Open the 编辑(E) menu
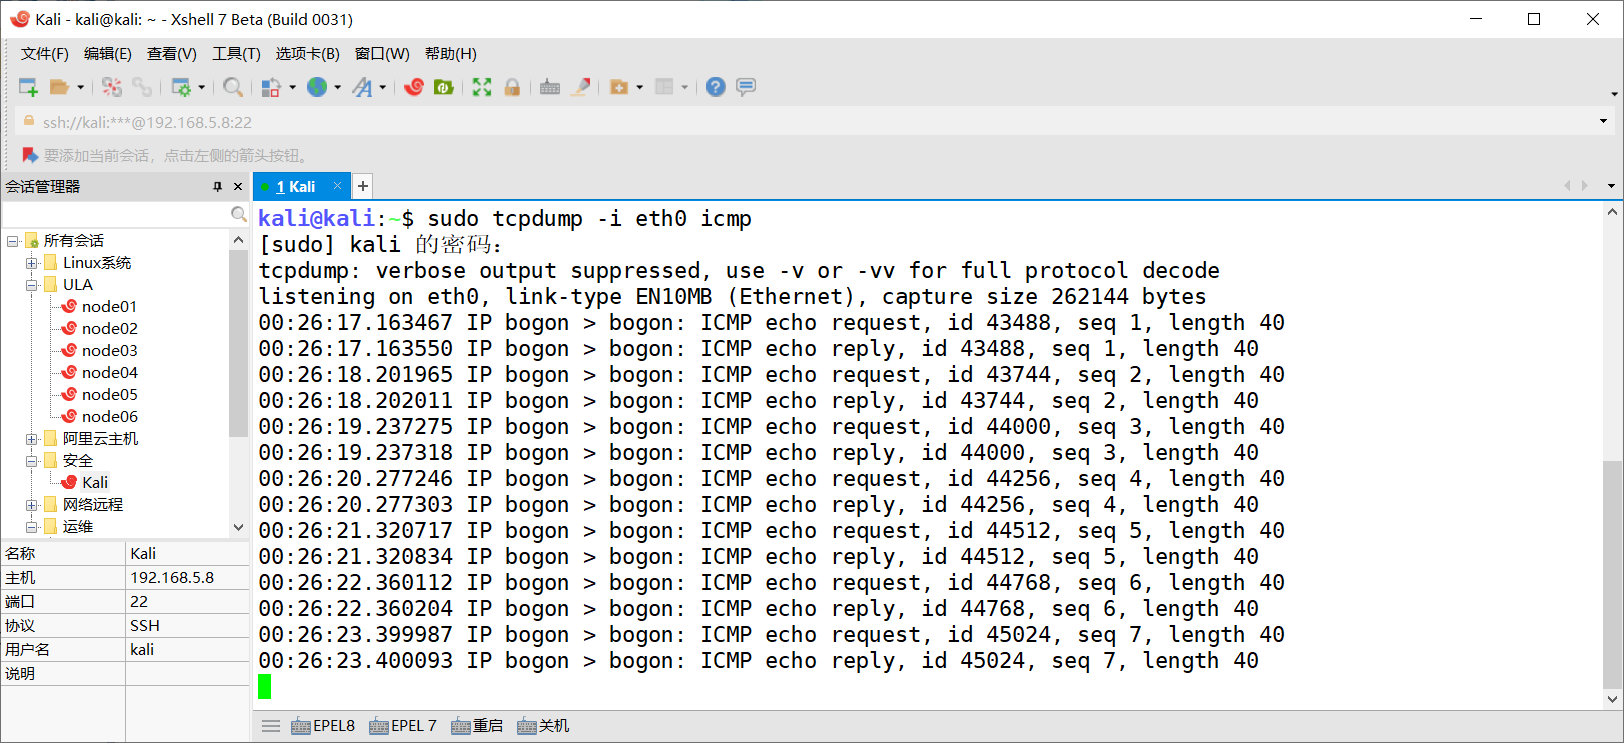This screenshot has width=1624, height=743. [108, 53]
